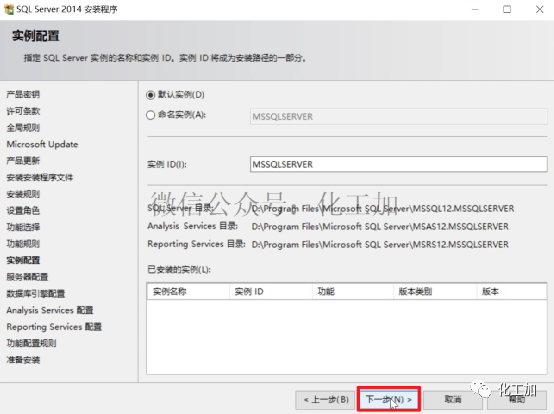Viewport: 554px width, 414px height.
Task: Minimize the setup window
Action: click(x=475, y=9)
